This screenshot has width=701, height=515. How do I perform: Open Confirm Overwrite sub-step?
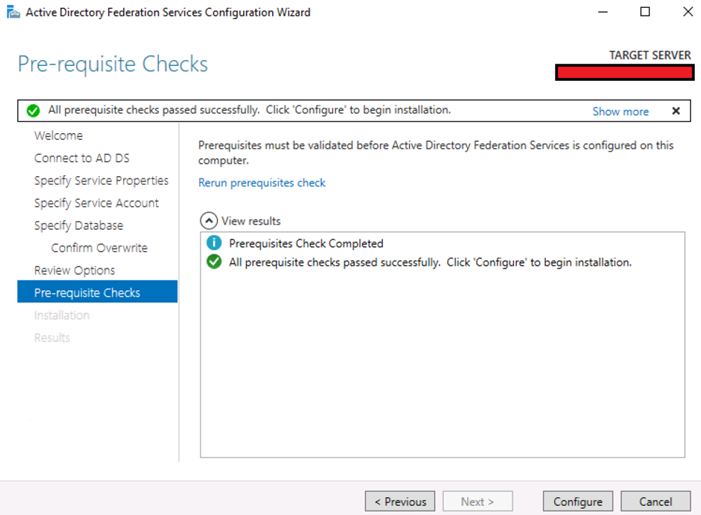pos(99,248)
